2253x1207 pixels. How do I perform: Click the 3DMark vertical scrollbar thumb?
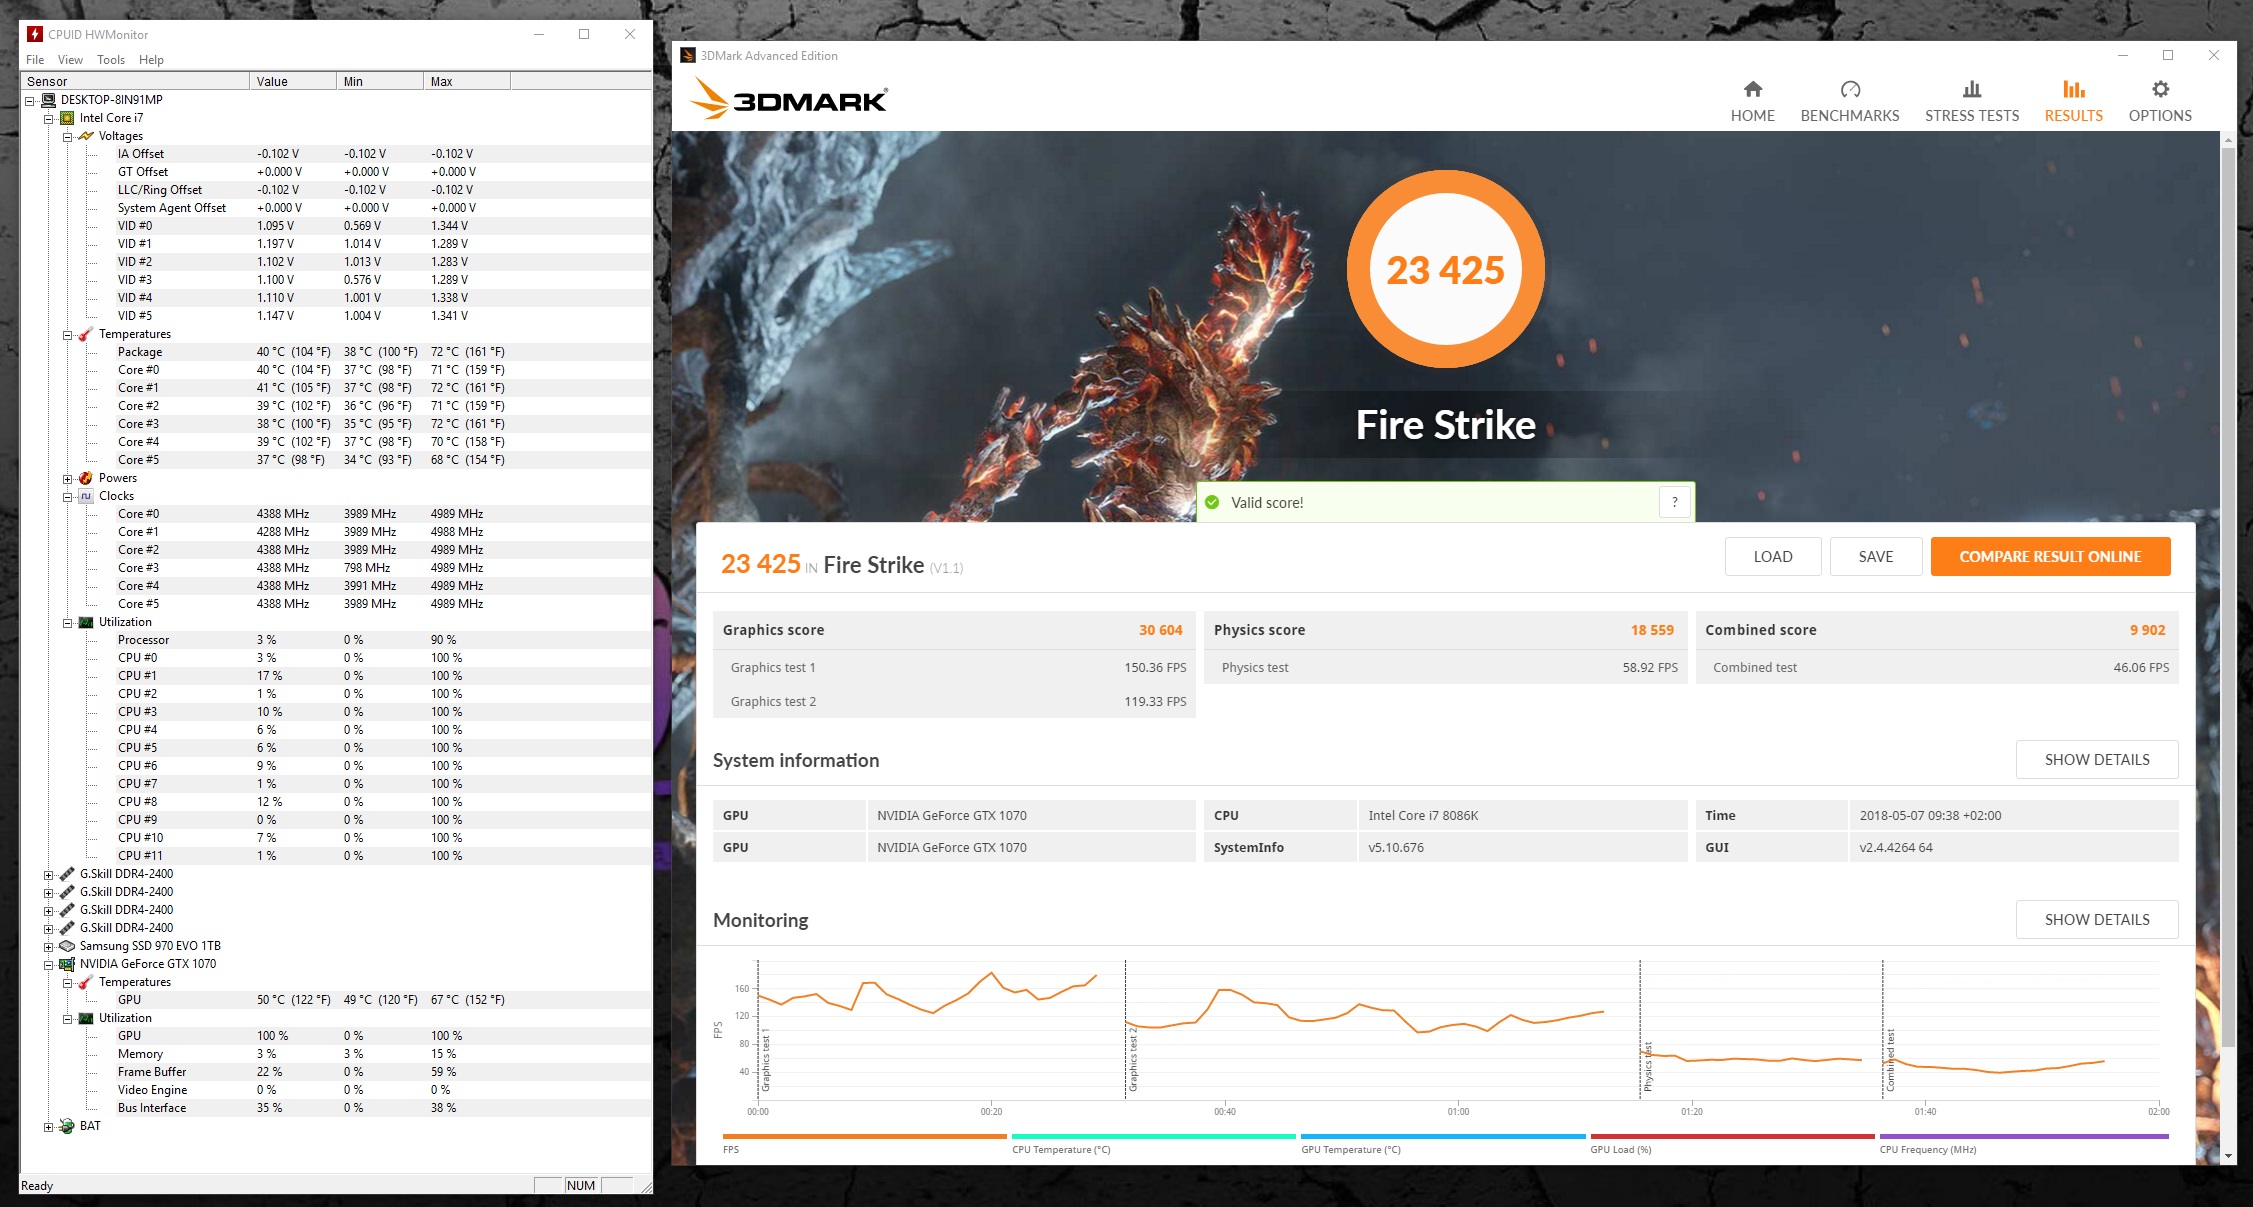(2227, 598)
